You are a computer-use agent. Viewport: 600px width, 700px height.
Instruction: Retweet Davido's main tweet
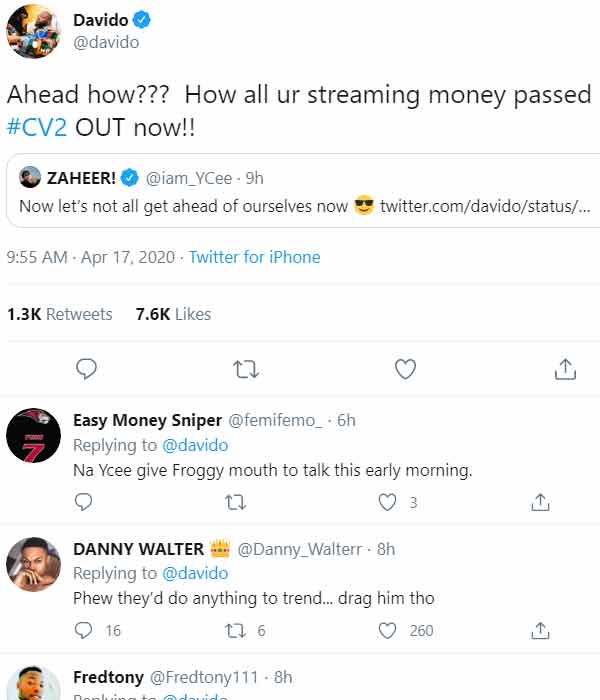(246, 369)
